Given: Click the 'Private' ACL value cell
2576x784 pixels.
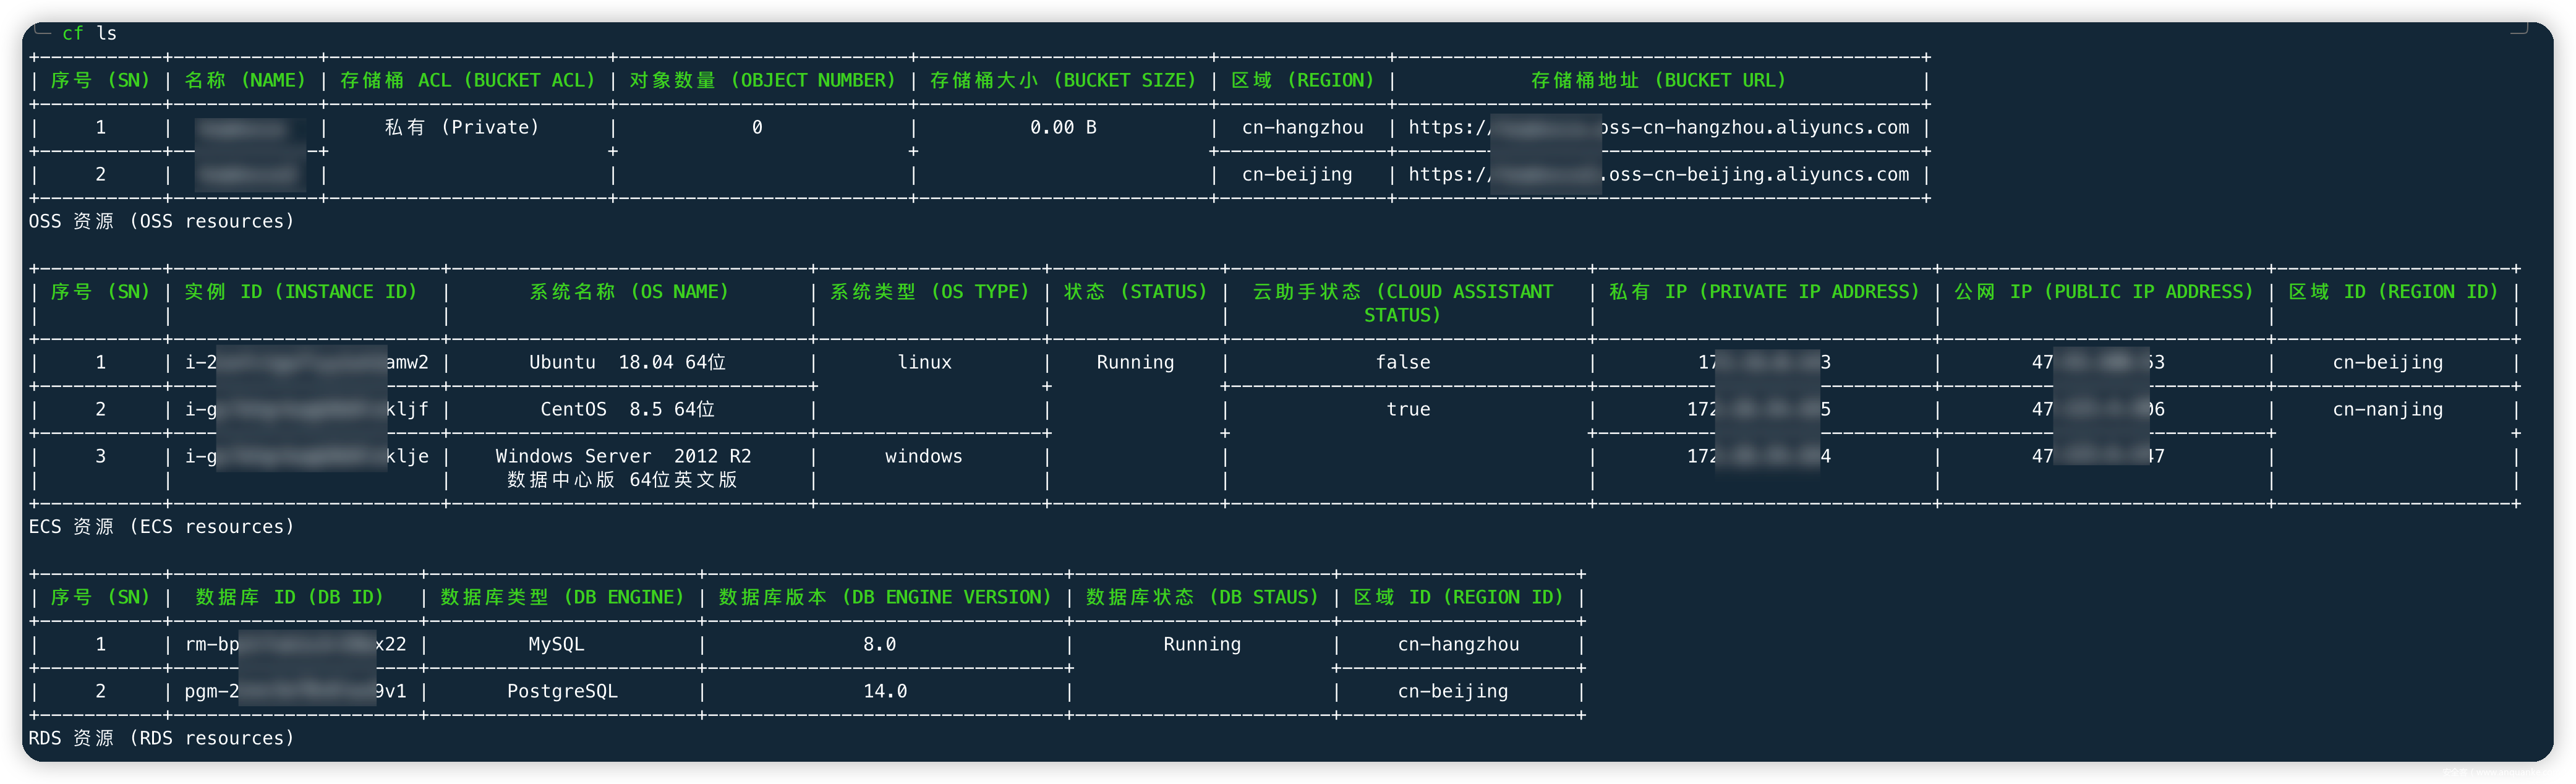Looking at the screenshot, I should pyautogui.click(x=462, y=128).
